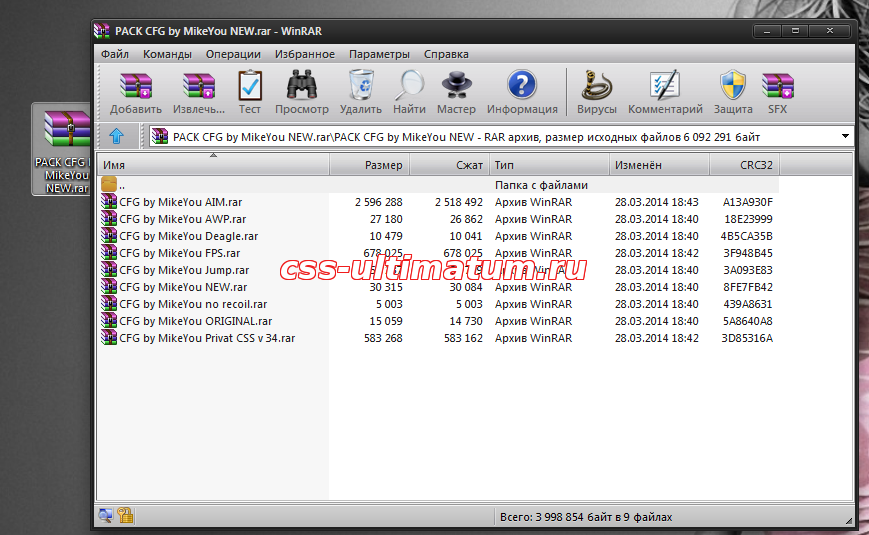Open the Избранное menu
The width and height of the screenshot is (869, 535).
click(305, 54)
